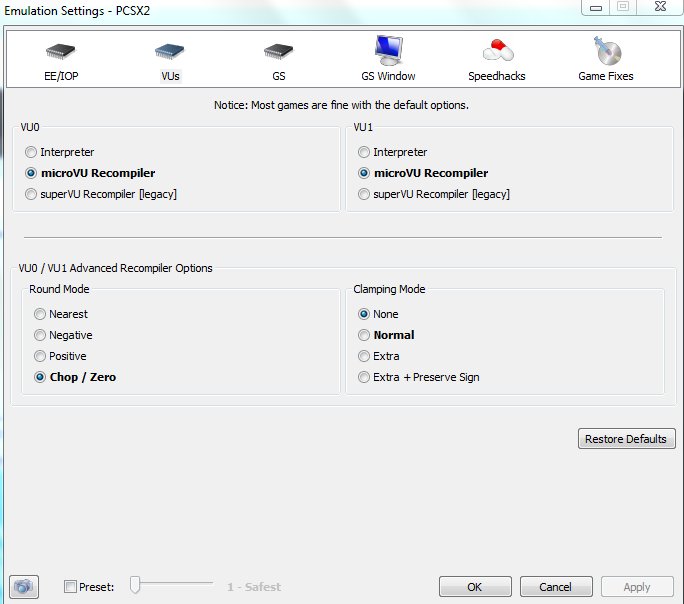Open the Speedhacks pills icon
Viewport: 684px width, 604px height.
(498, 50)
